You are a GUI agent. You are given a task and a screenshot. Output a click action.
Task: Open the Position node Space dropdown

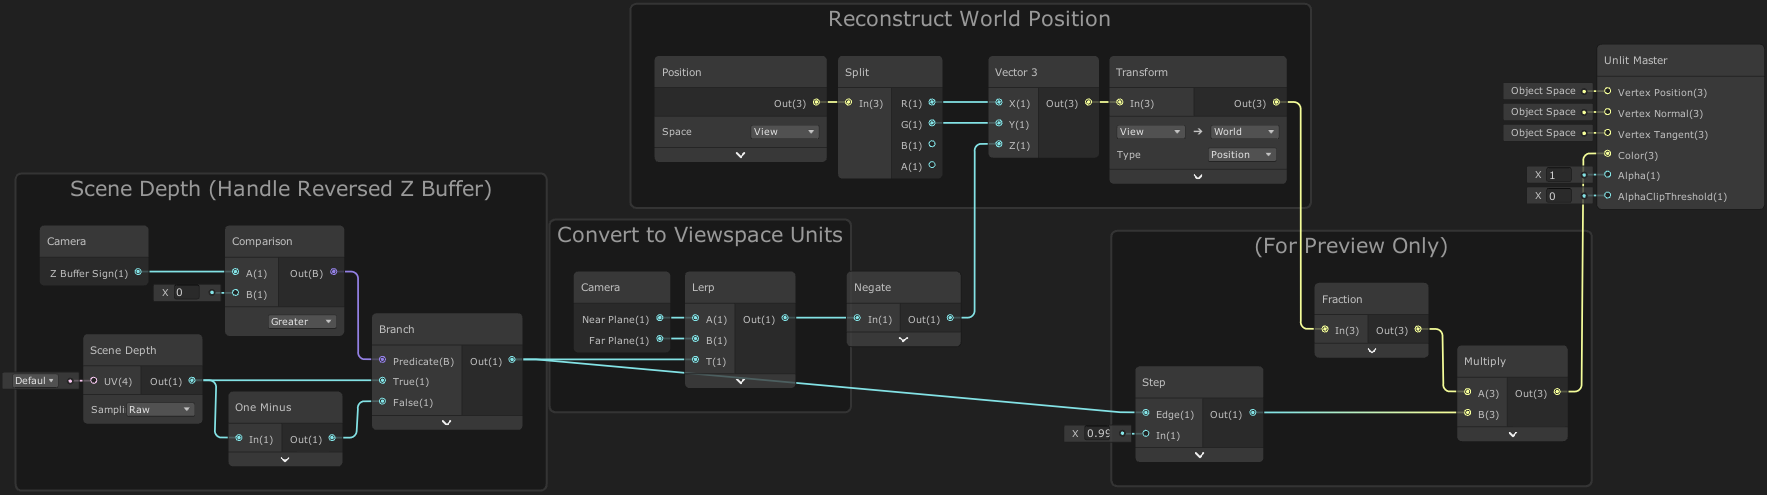[784, 132]
